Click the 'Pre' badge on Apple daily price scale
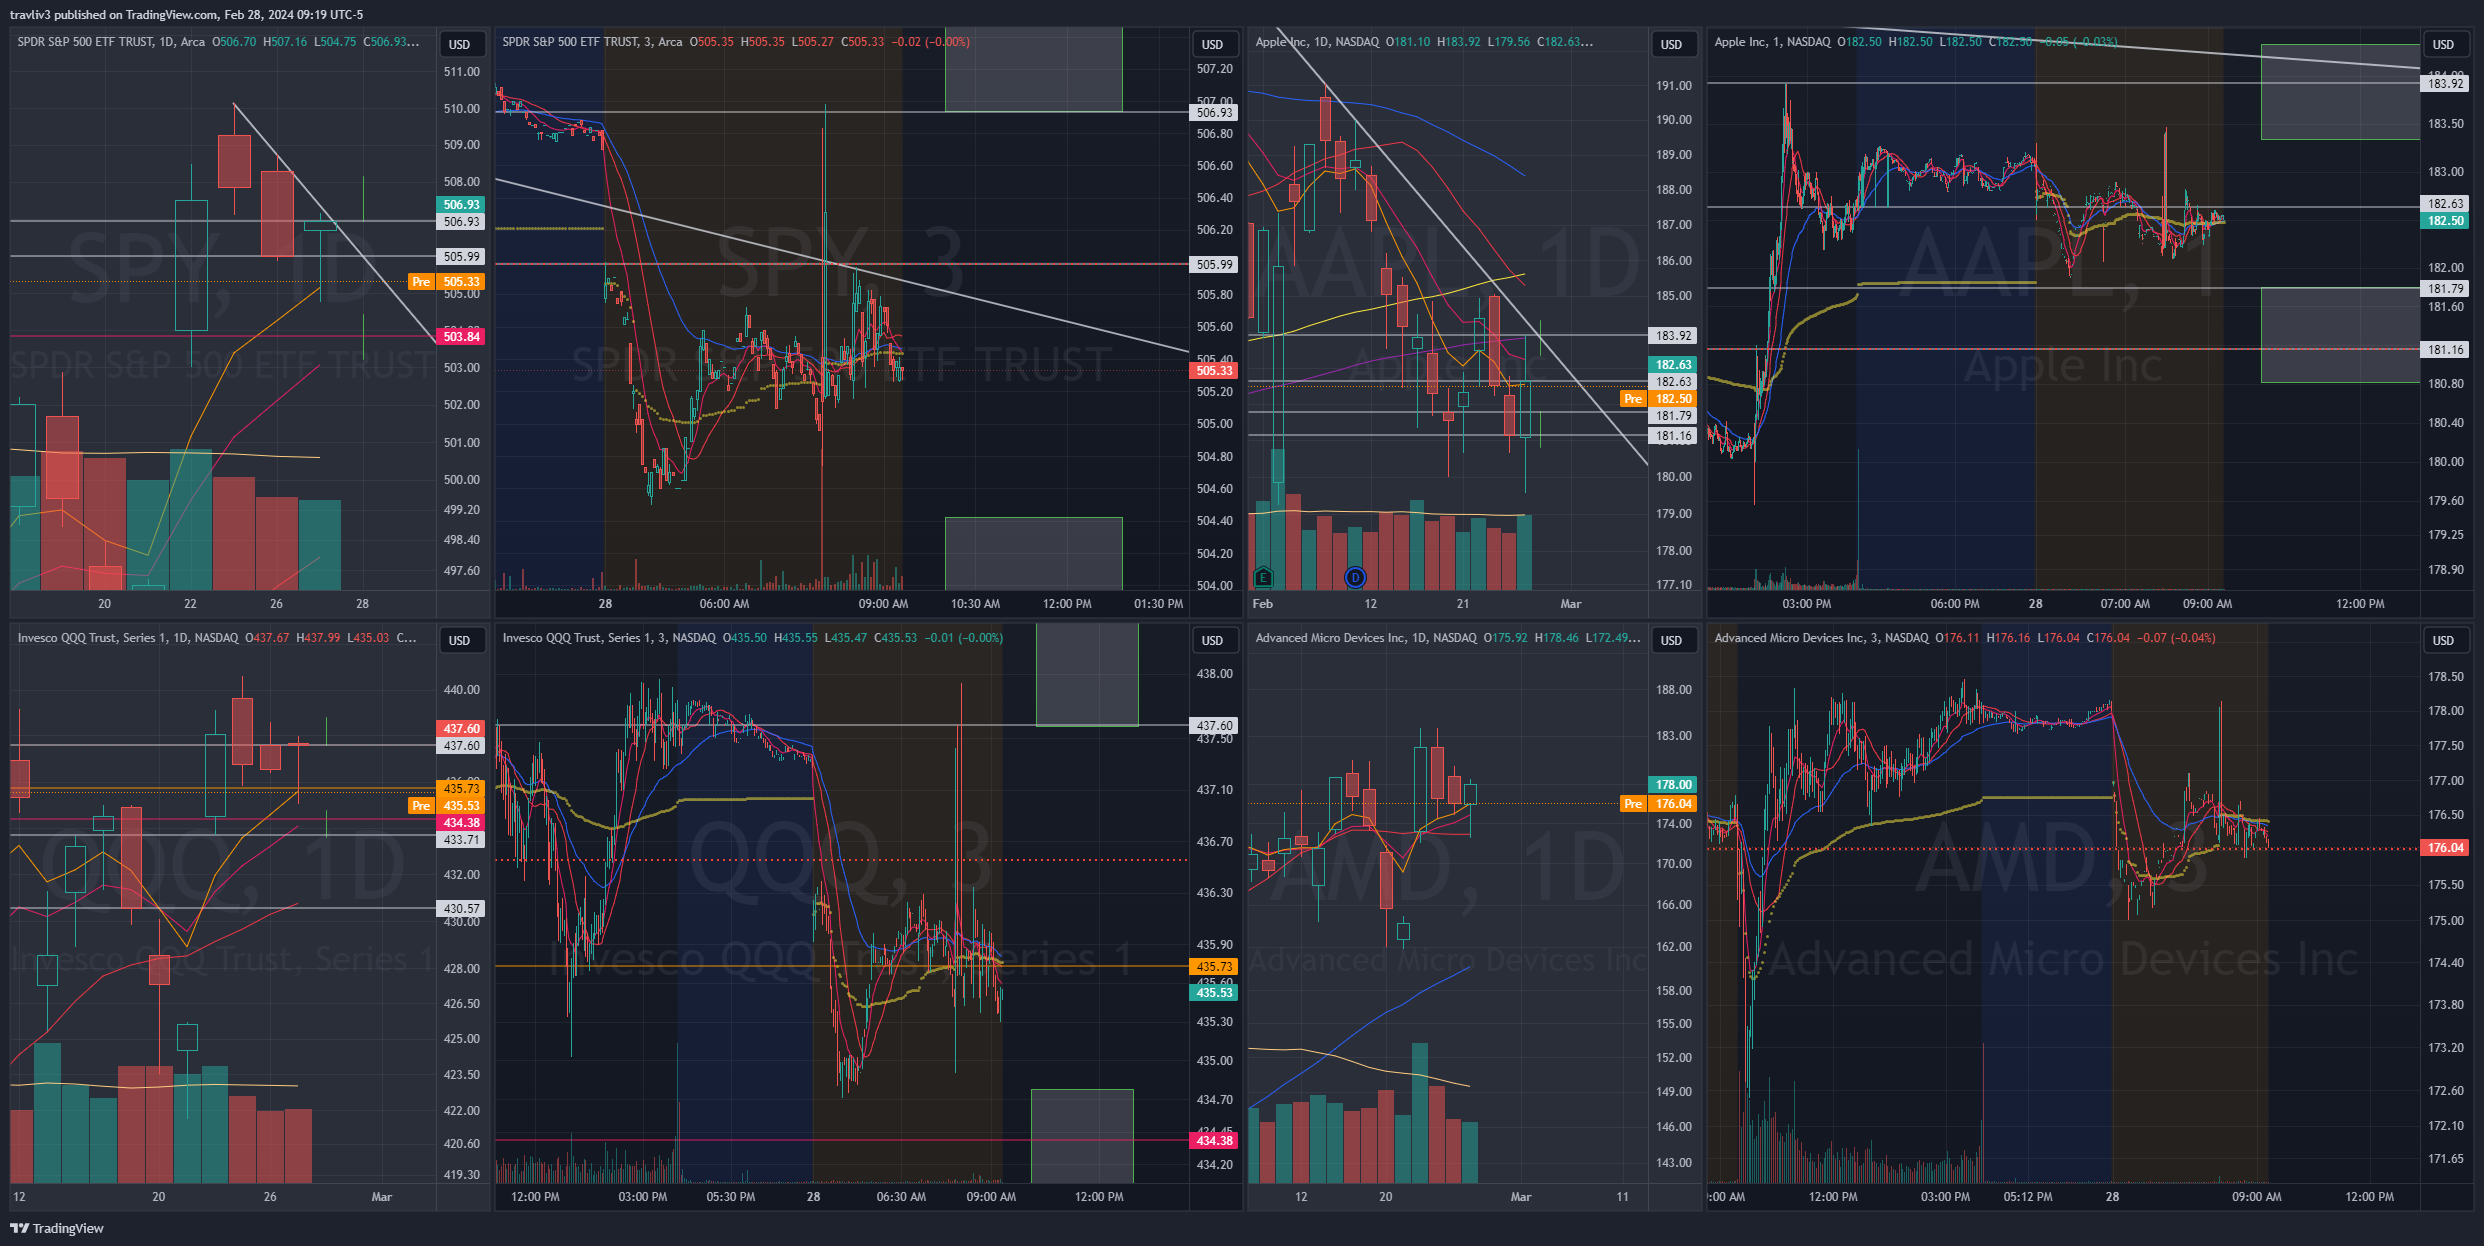 point(1633,399)
